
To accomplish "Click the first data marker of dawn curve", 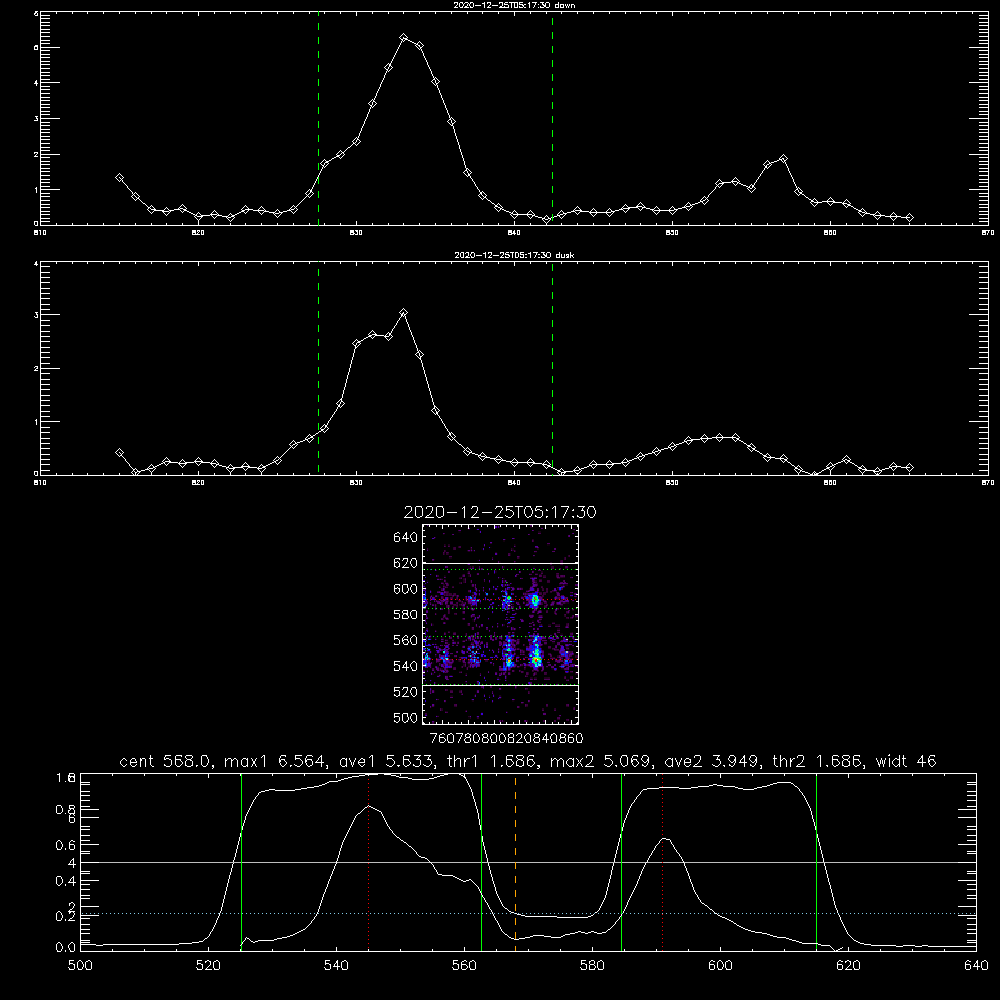I will [119, 177].
